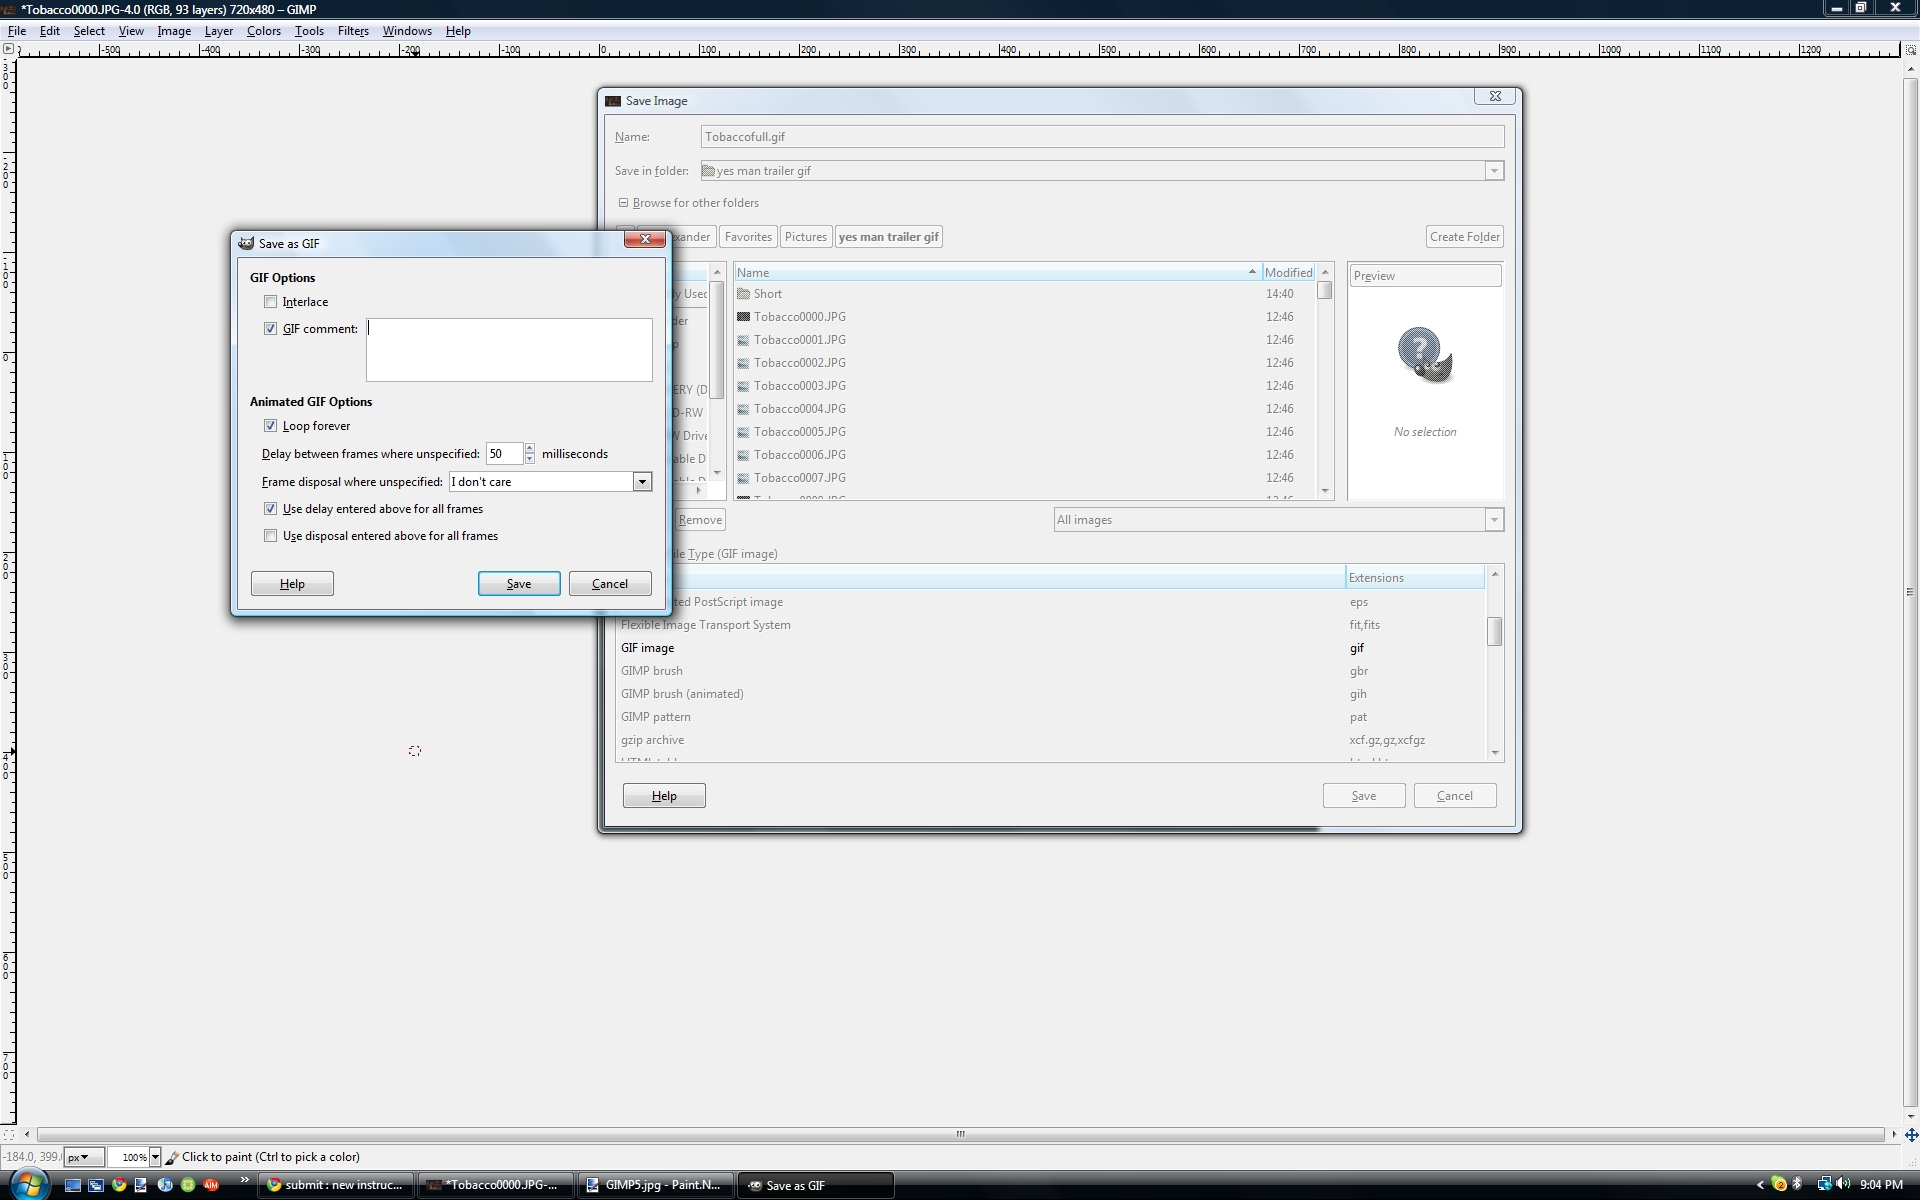
Task: Open the Colors menu
Action: click(x=263, y=31)
